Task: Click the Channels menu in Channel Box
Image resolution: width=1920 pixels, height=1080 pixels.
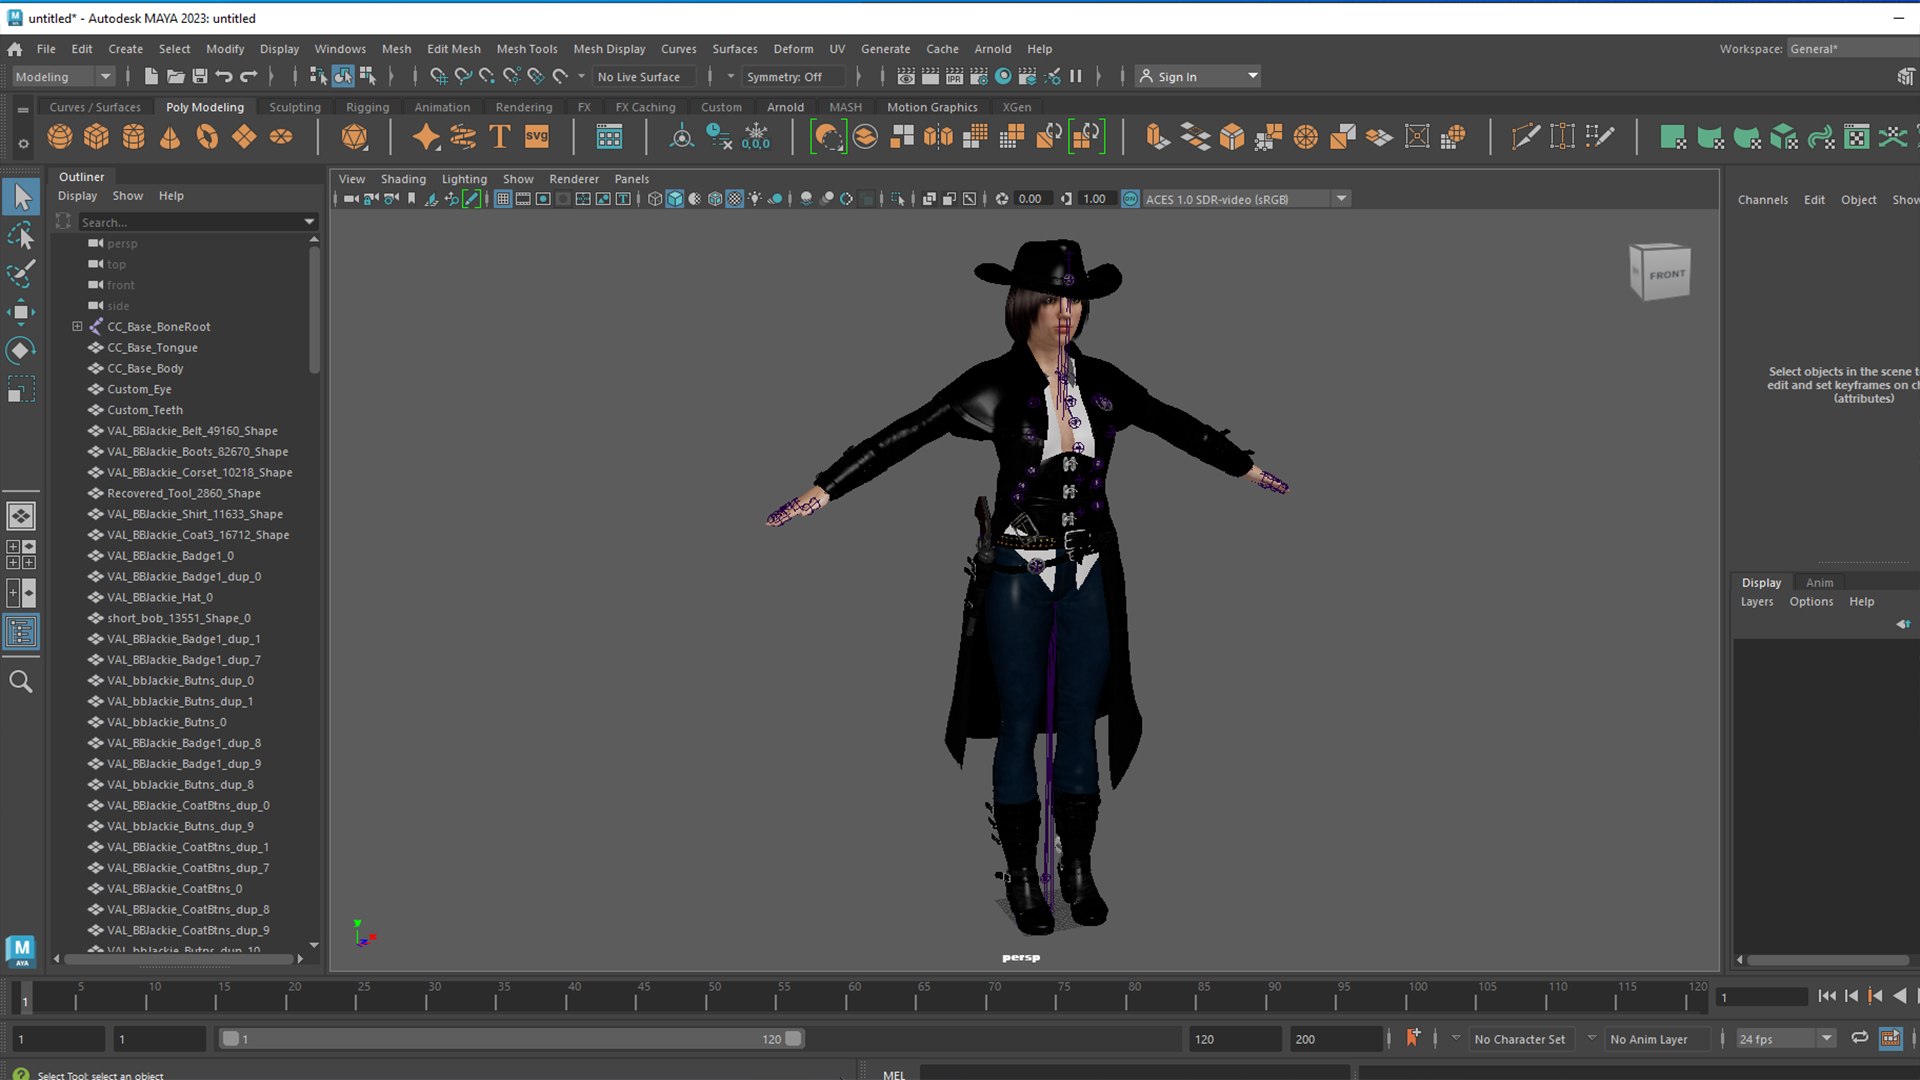Action: click(1762, 200)
